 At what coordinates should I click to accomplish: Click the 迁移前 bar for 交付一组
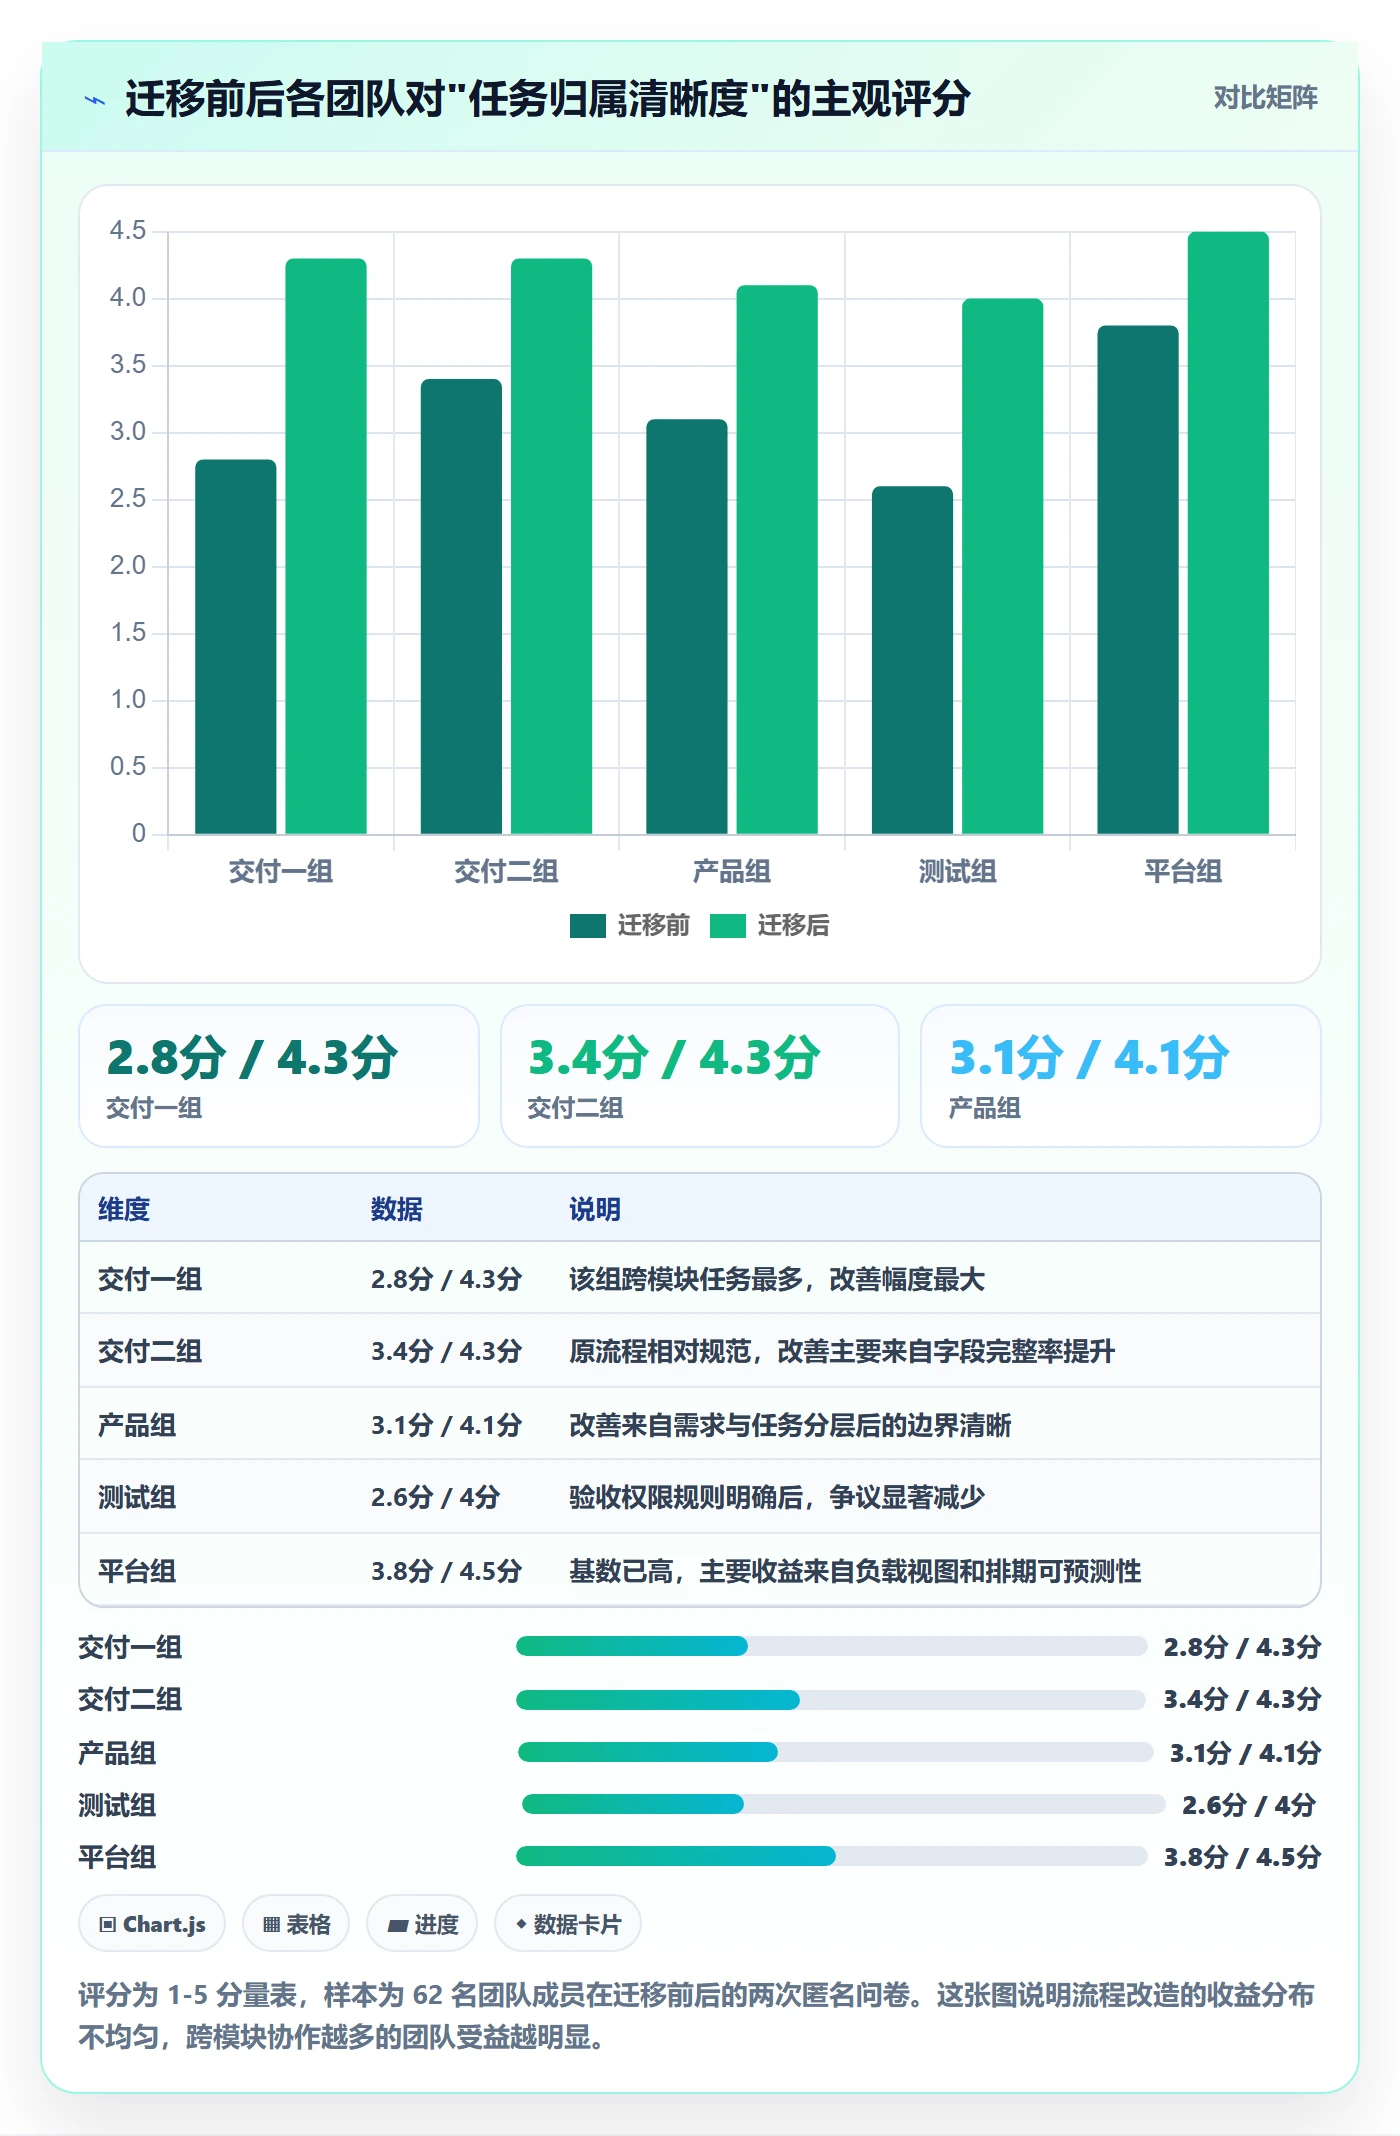click(x=236, y=647)
